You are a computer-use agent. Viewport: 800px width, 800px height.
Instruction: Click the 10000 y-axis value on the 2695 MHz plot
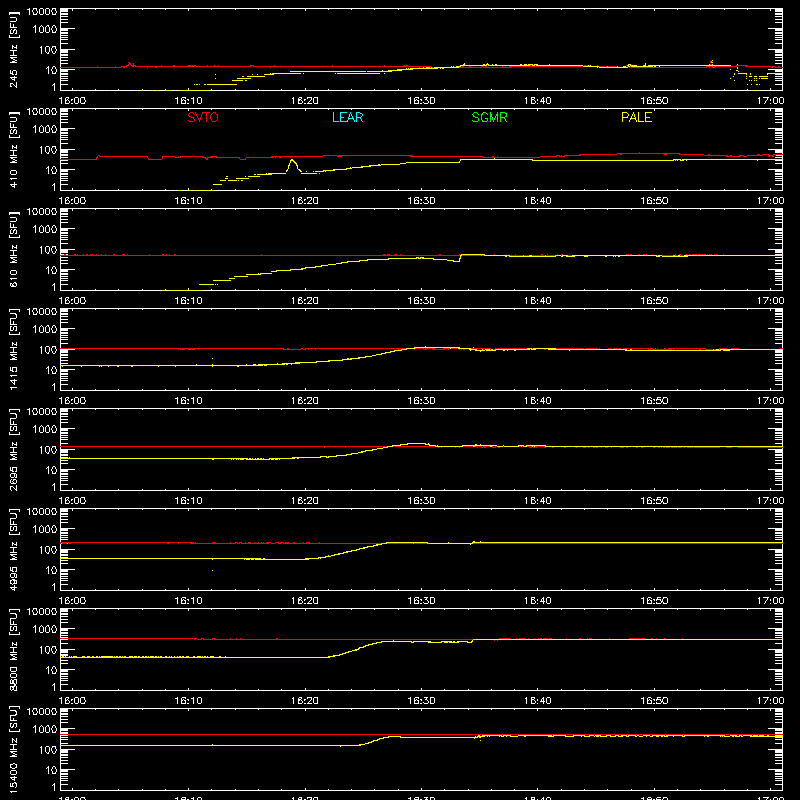coord(42,412)
